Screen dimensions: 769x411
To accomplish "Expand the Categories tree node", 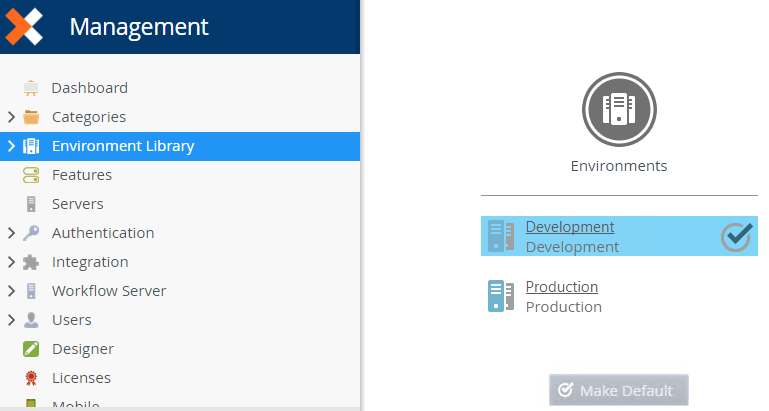I will (11, 117).
